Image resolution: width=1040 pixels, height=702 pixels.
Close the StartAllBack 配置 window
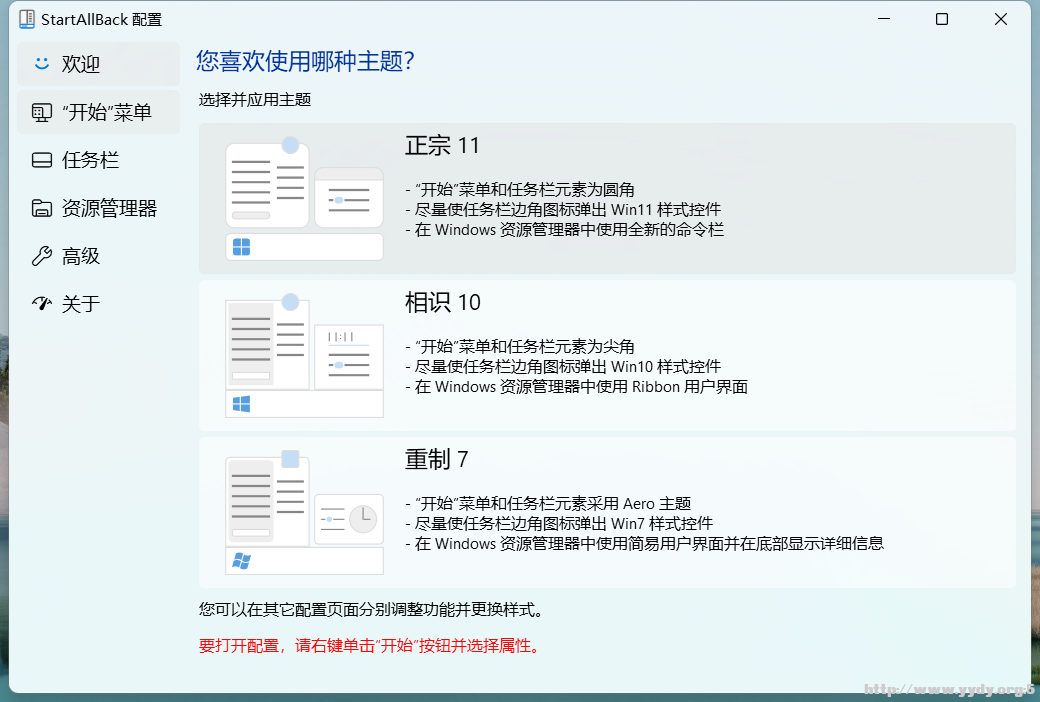1001,19
